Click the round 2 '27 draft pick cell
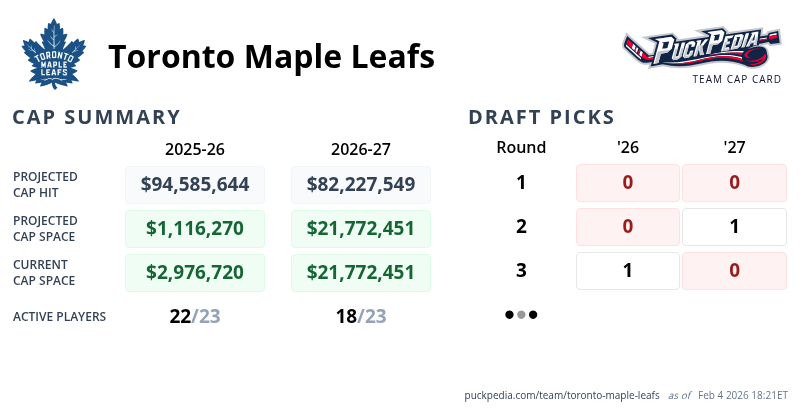This screenshot has height=418, width=800. (x=734, y=227)
